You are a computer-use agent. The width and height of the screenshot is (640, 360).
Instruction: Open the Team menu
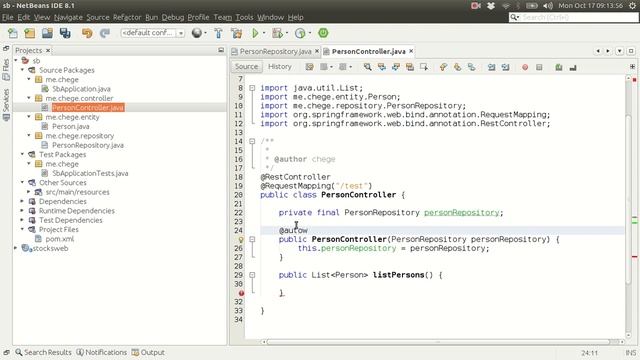(x=222, y=17)
